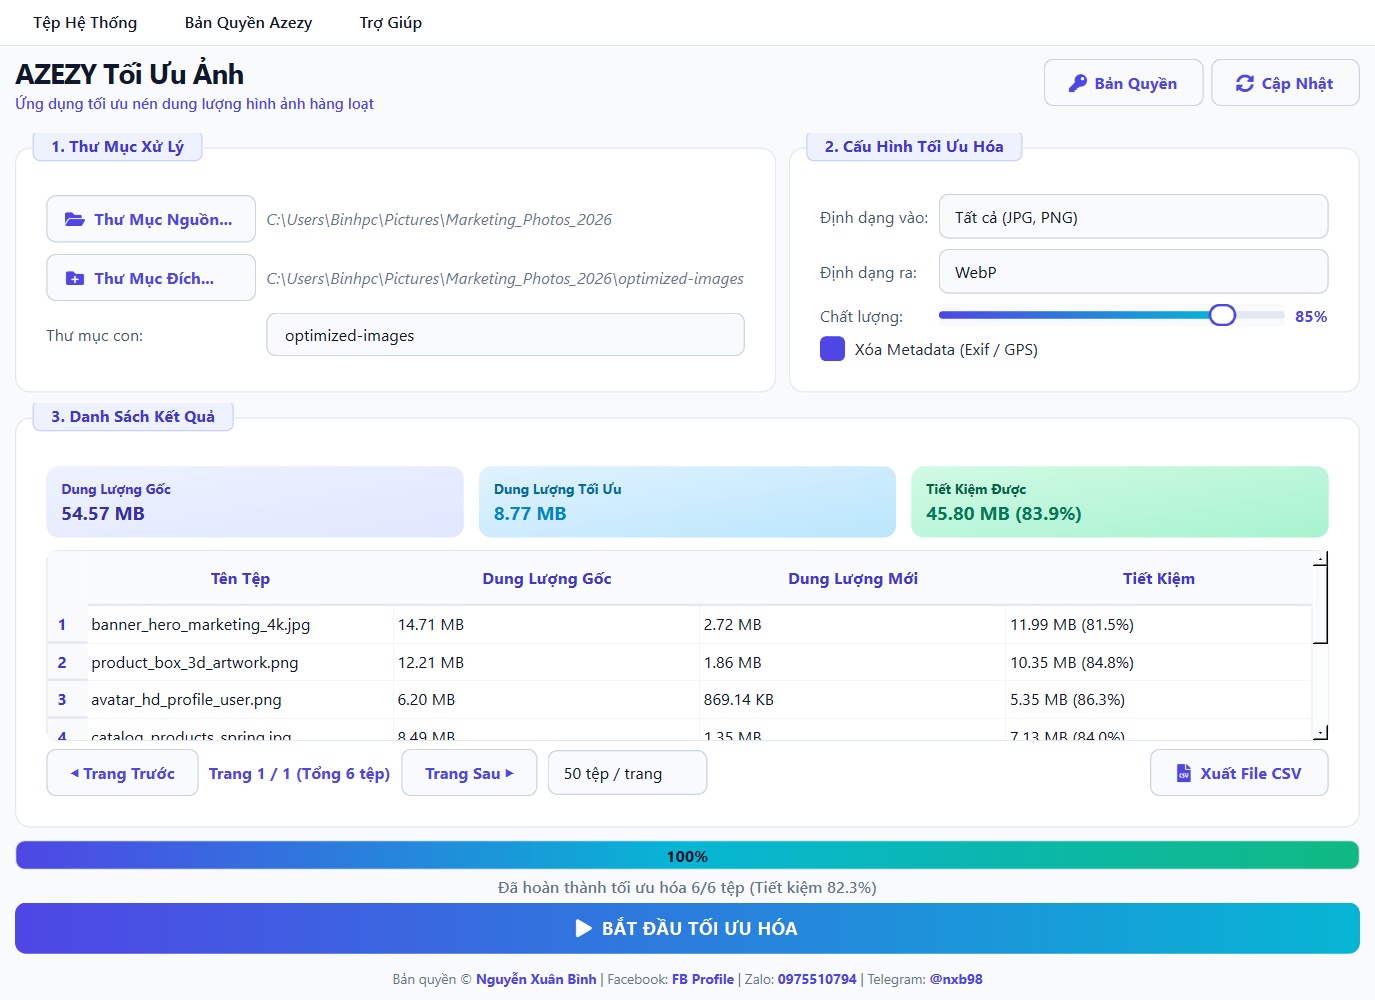Open the 50 tệp / trang dropdown
Screen dimensions: 1375x1000
pos(627,773)
